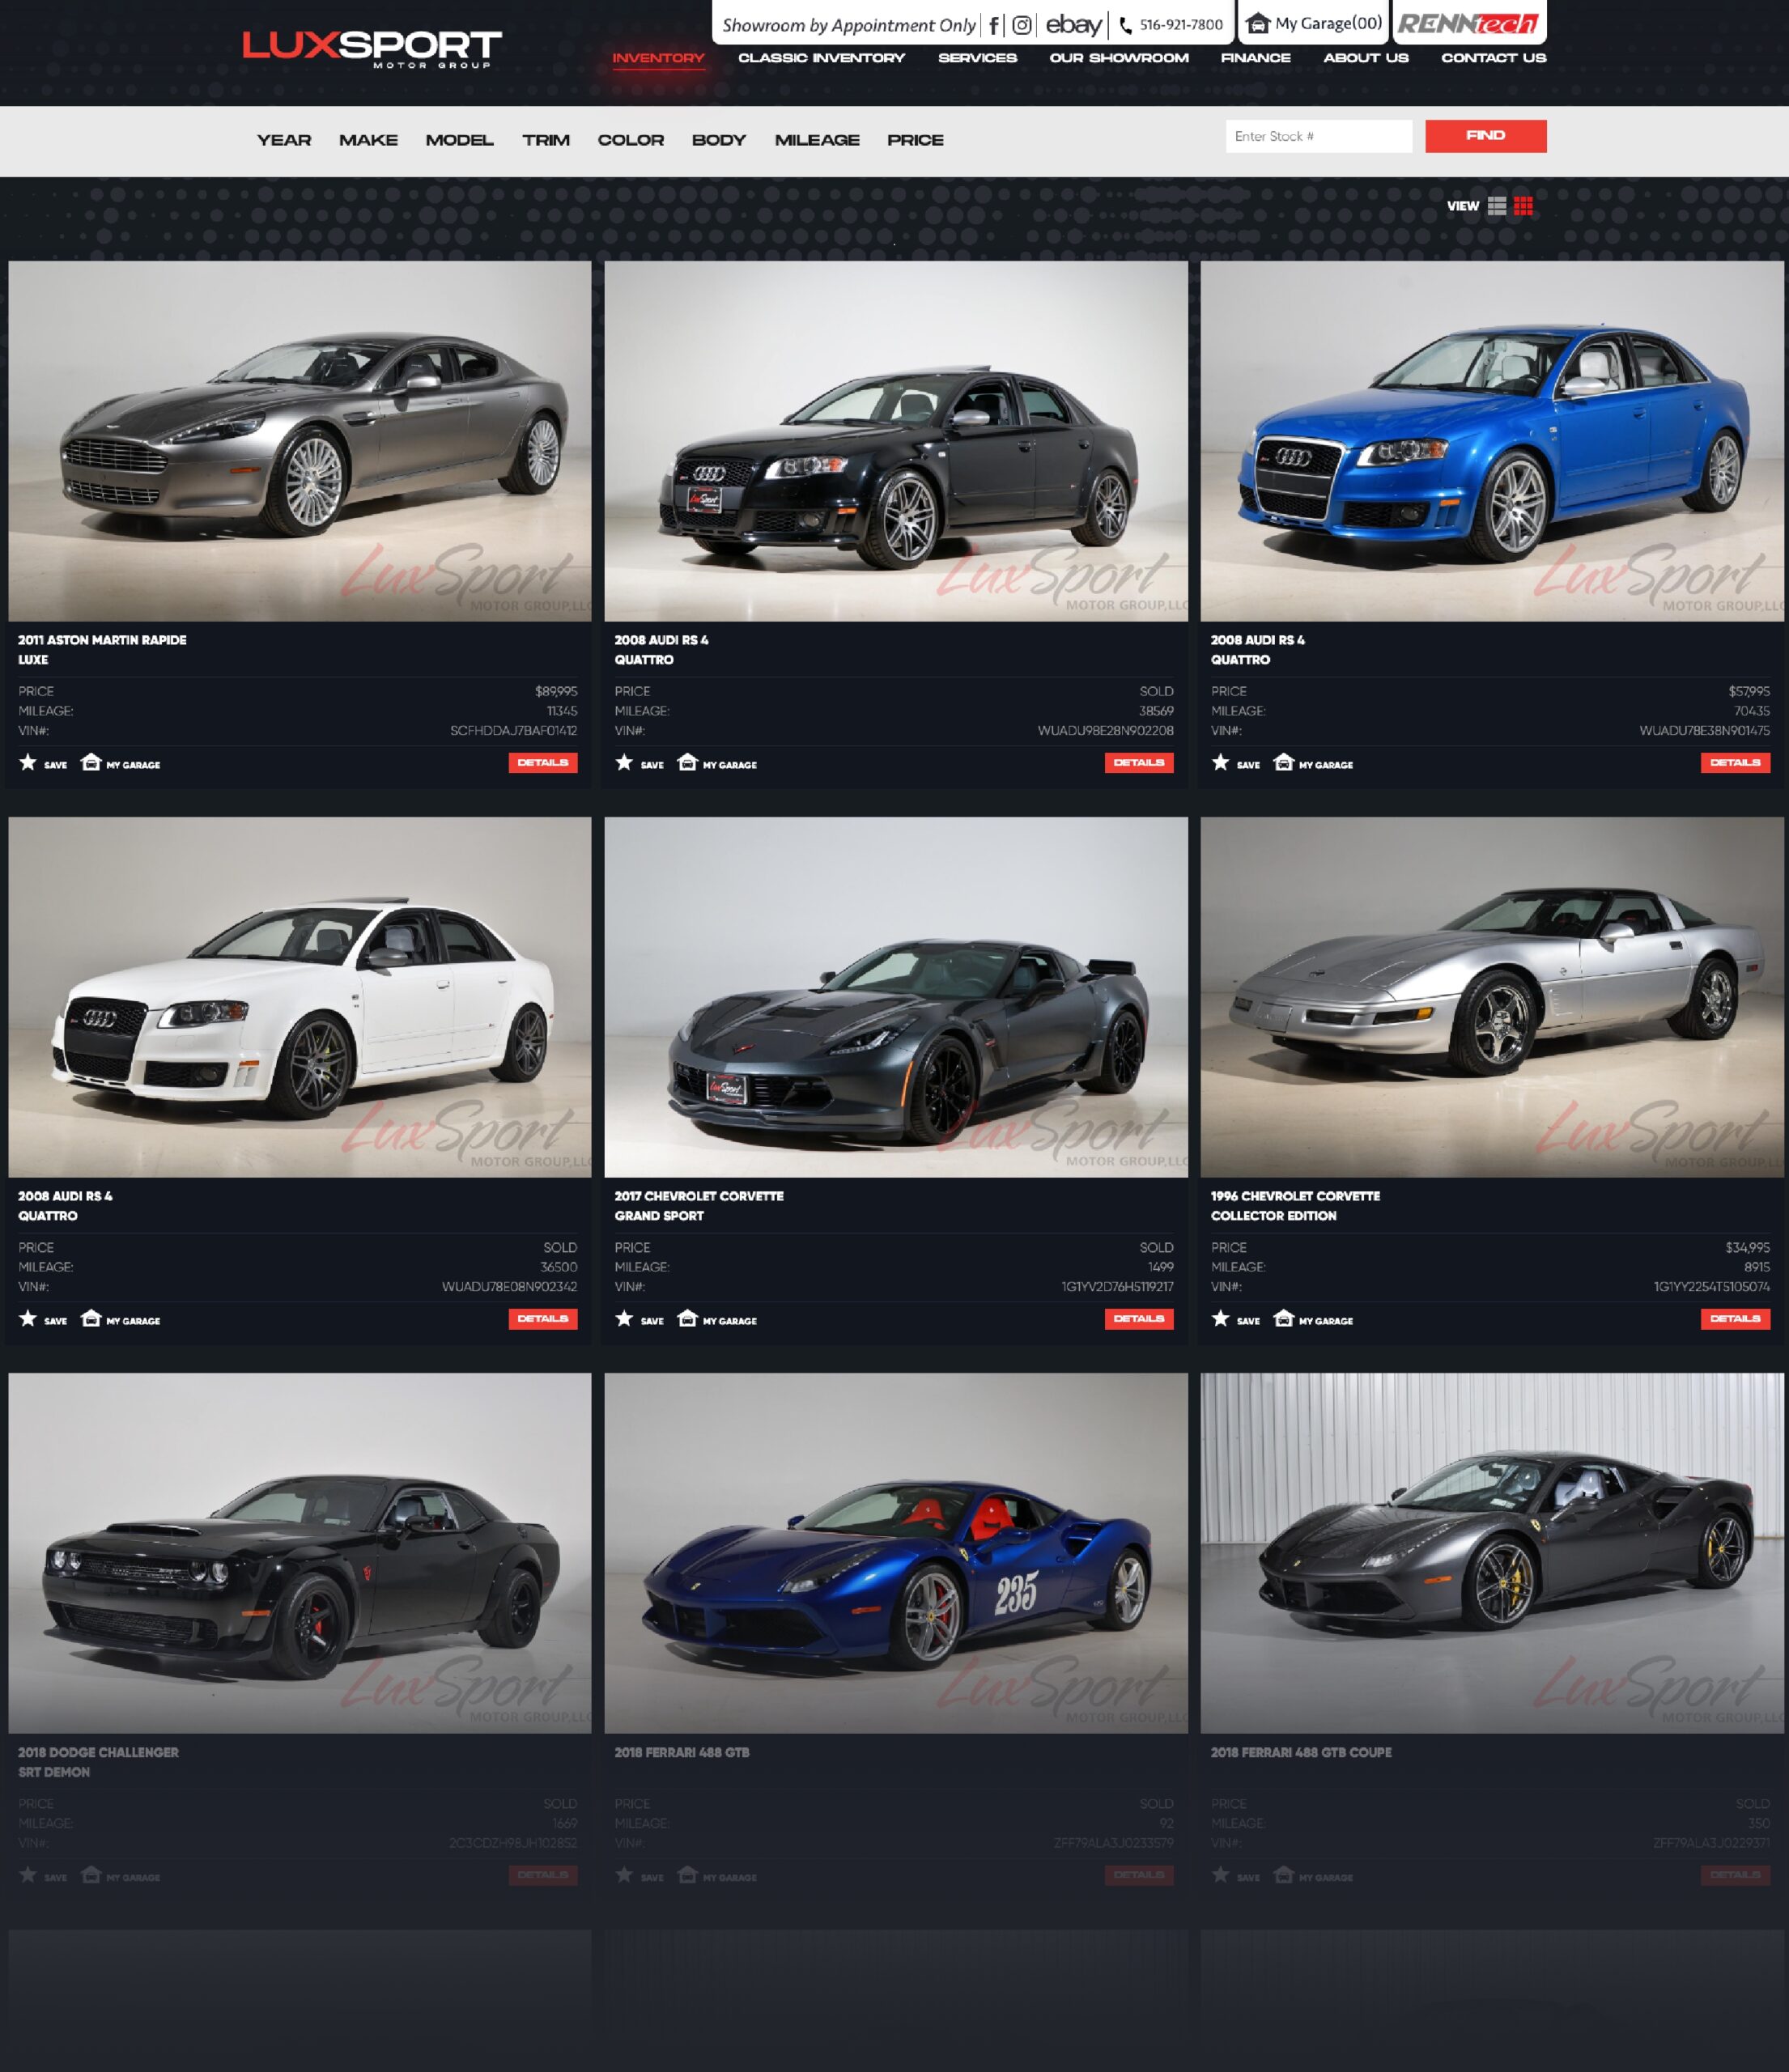Open CONTACT US page
Screen dimensions: 1789x2072
[x=1494, y=58]
